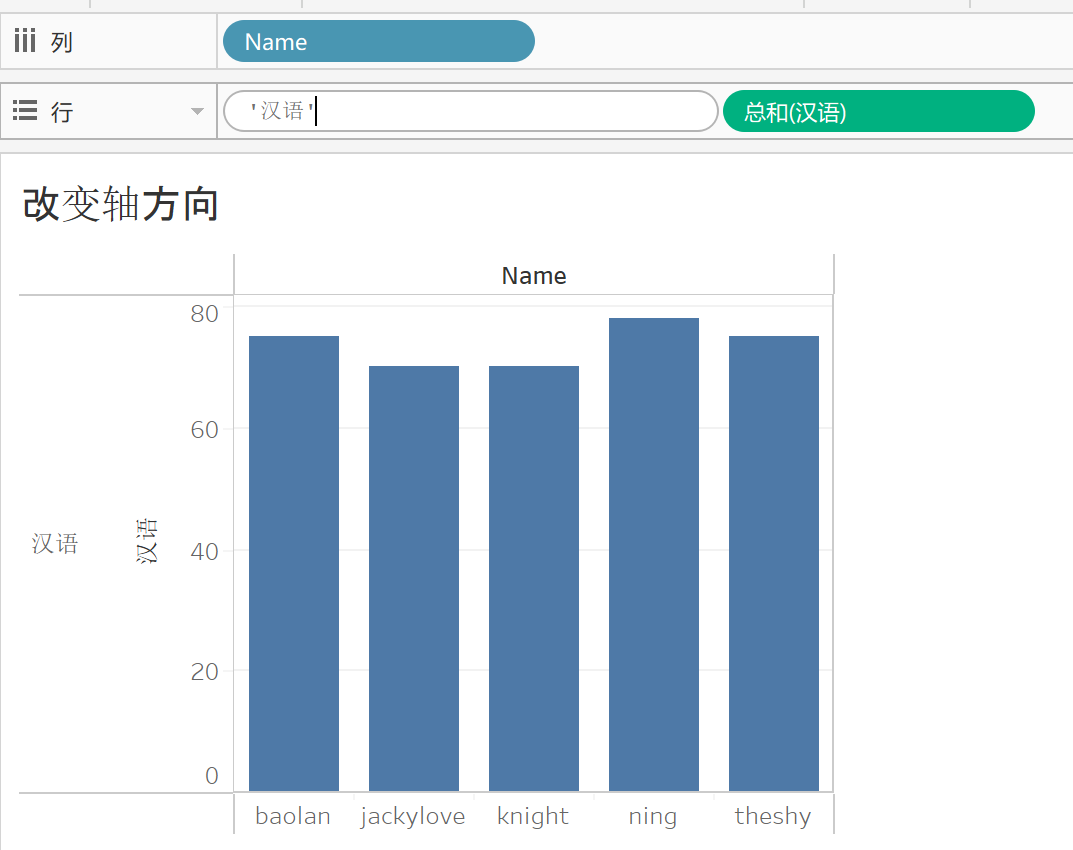Select the Name pill on Columns
Viewport: 1073px width, 850px height.
coord(378,41)
